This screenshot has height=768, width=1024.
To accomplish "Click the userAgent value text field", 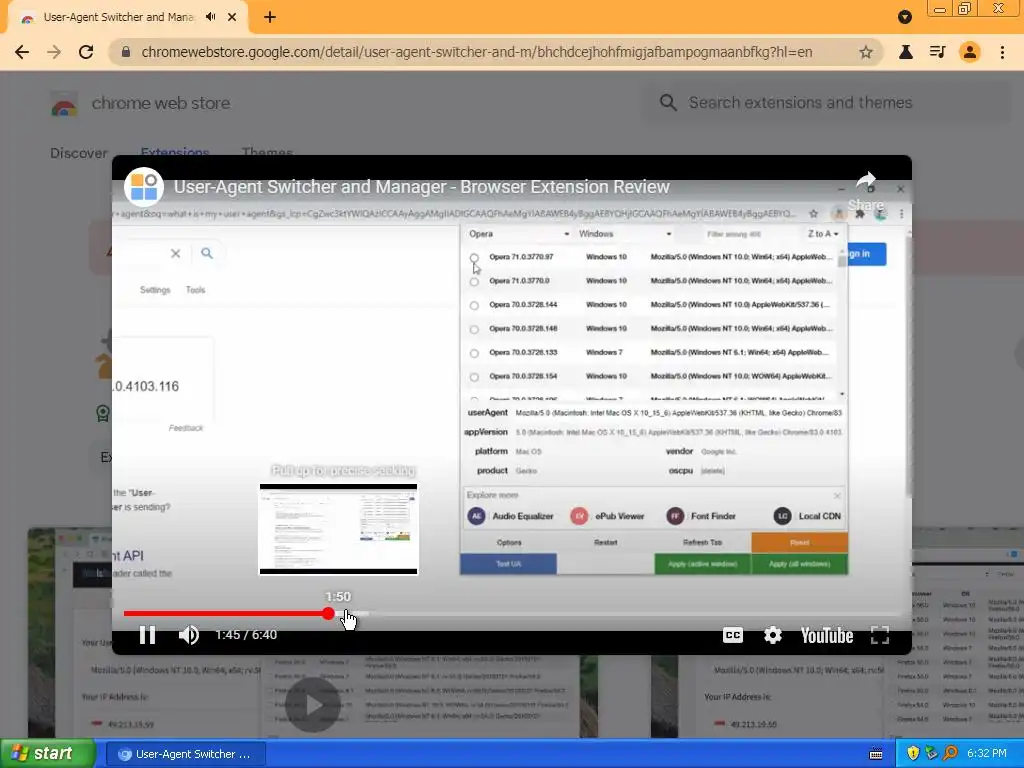I will click(679, 413).
